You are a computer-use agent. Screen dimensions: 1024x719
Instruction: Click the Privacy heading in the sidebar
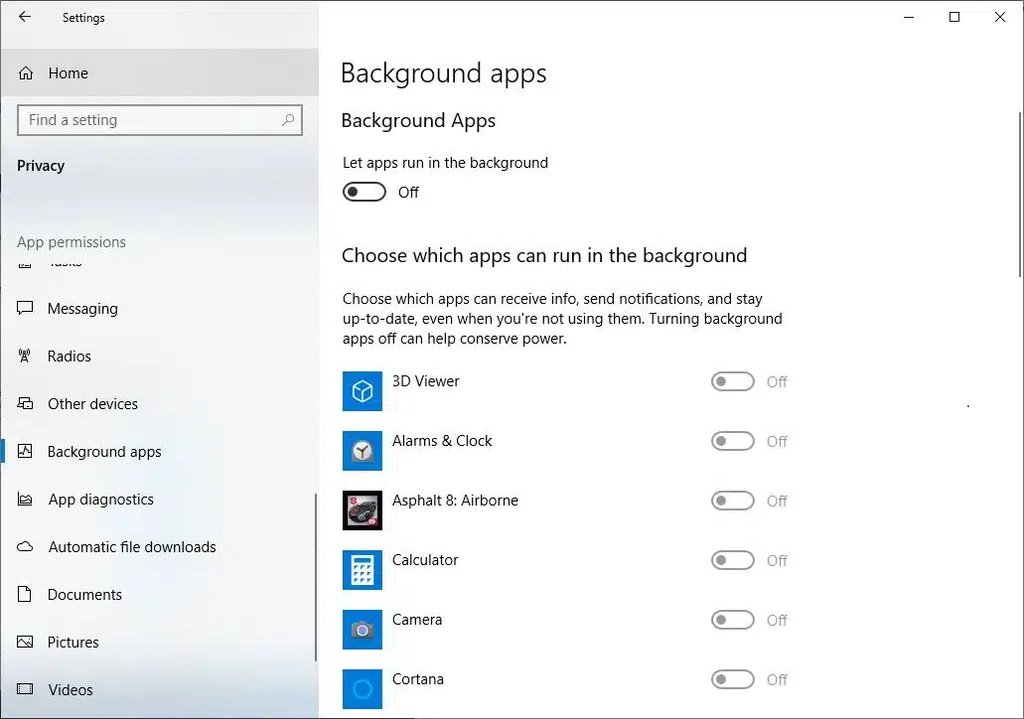pos(40,166)
